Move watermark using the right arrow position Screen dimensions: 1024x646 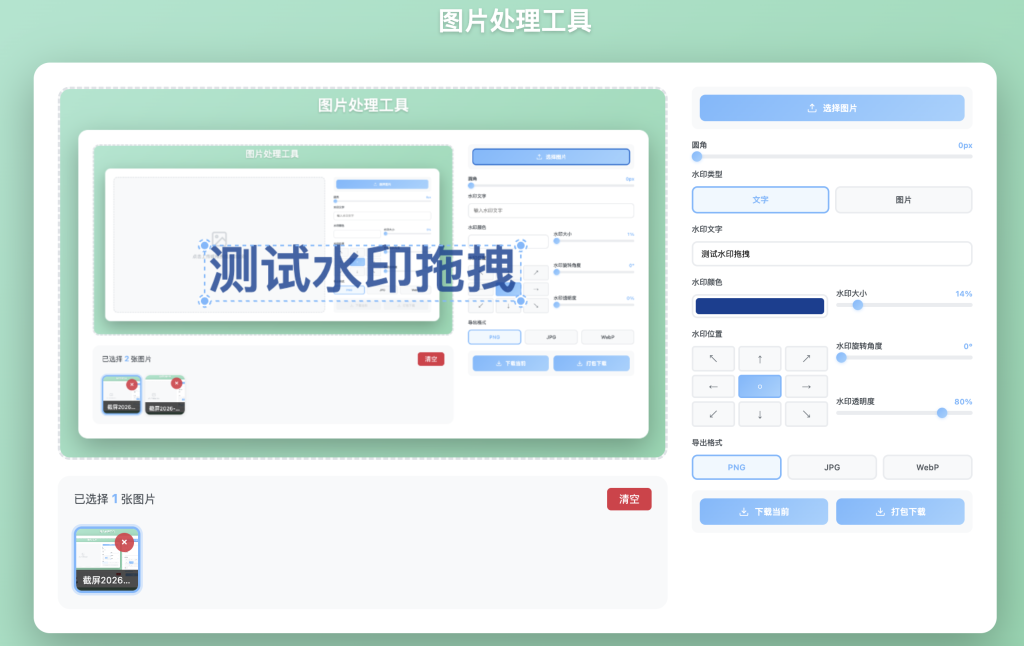click(806, 387)
